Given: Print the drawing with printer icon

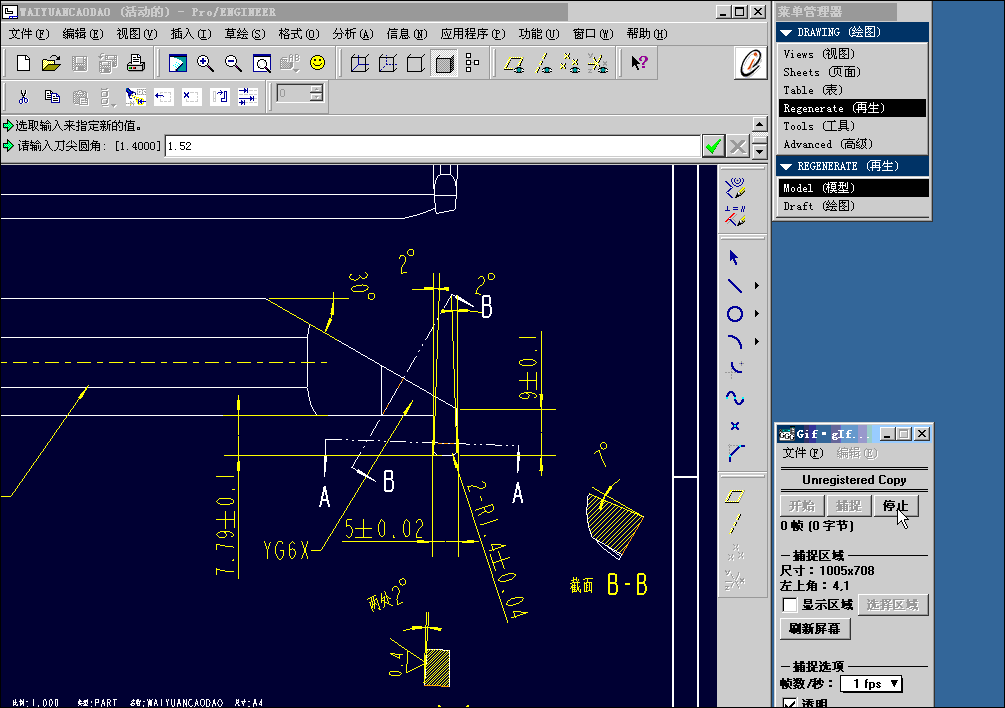Looking at the screenshot, I should [135, 63].
